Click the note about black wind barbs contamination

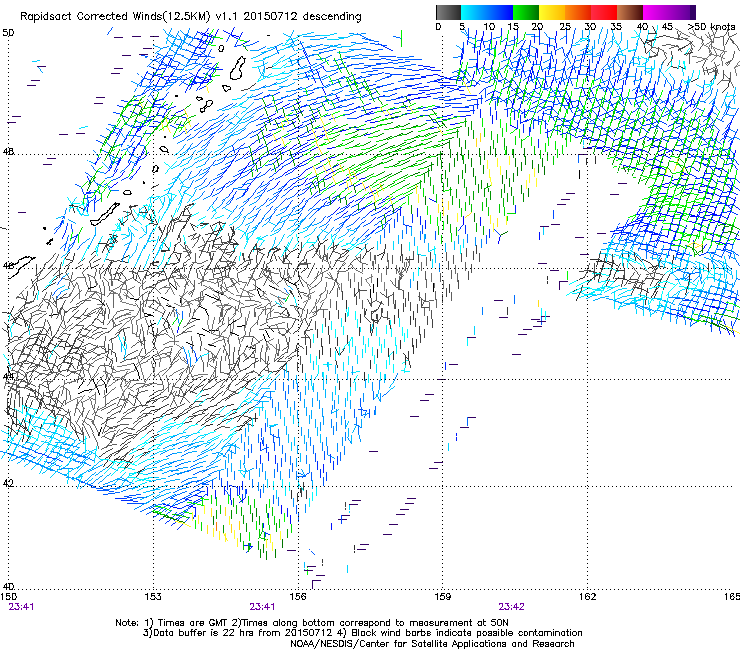458,633
